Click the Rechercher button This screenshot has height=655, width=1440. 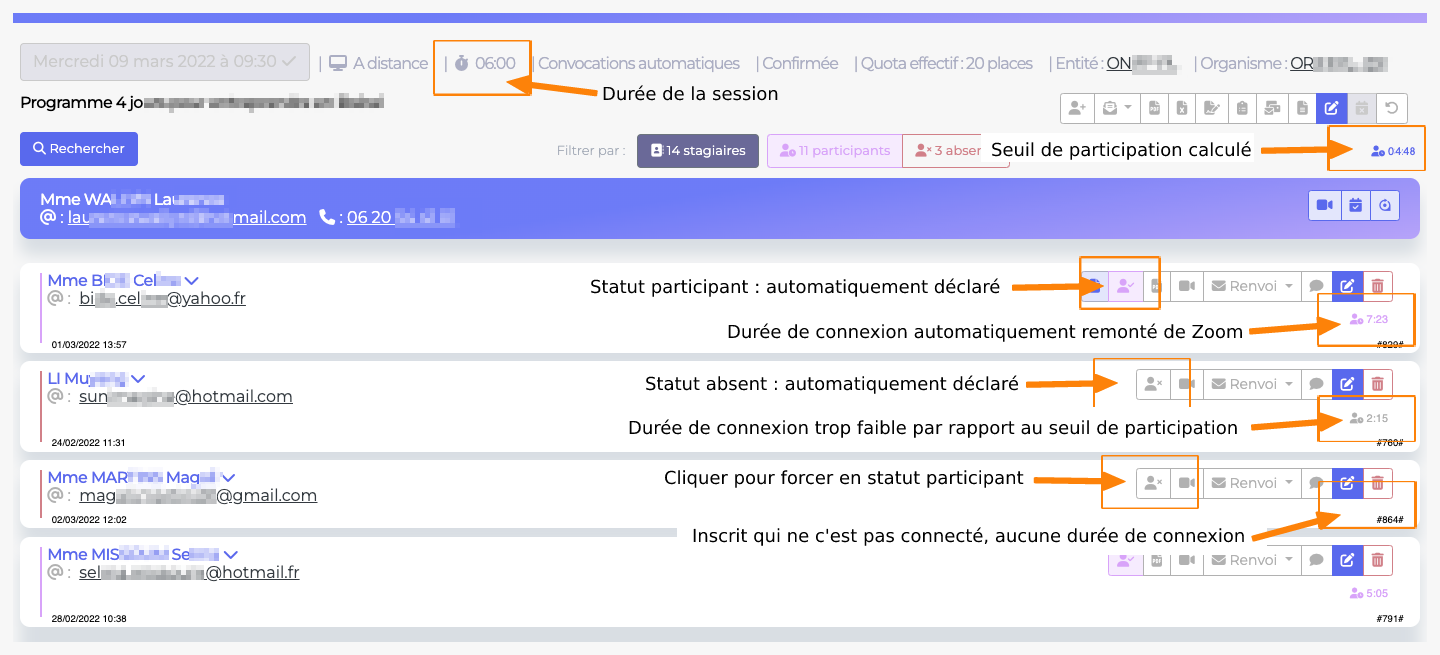click(79, 149)
